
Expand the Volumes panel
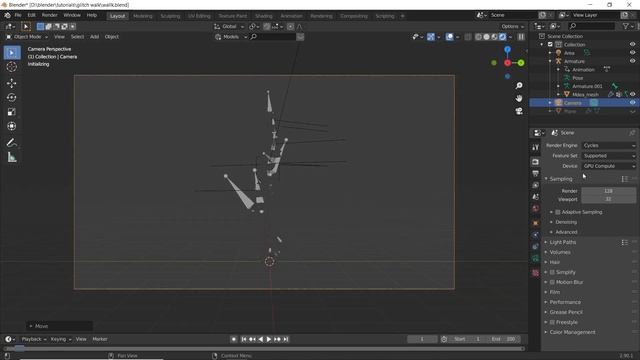[x=560, y=252]
